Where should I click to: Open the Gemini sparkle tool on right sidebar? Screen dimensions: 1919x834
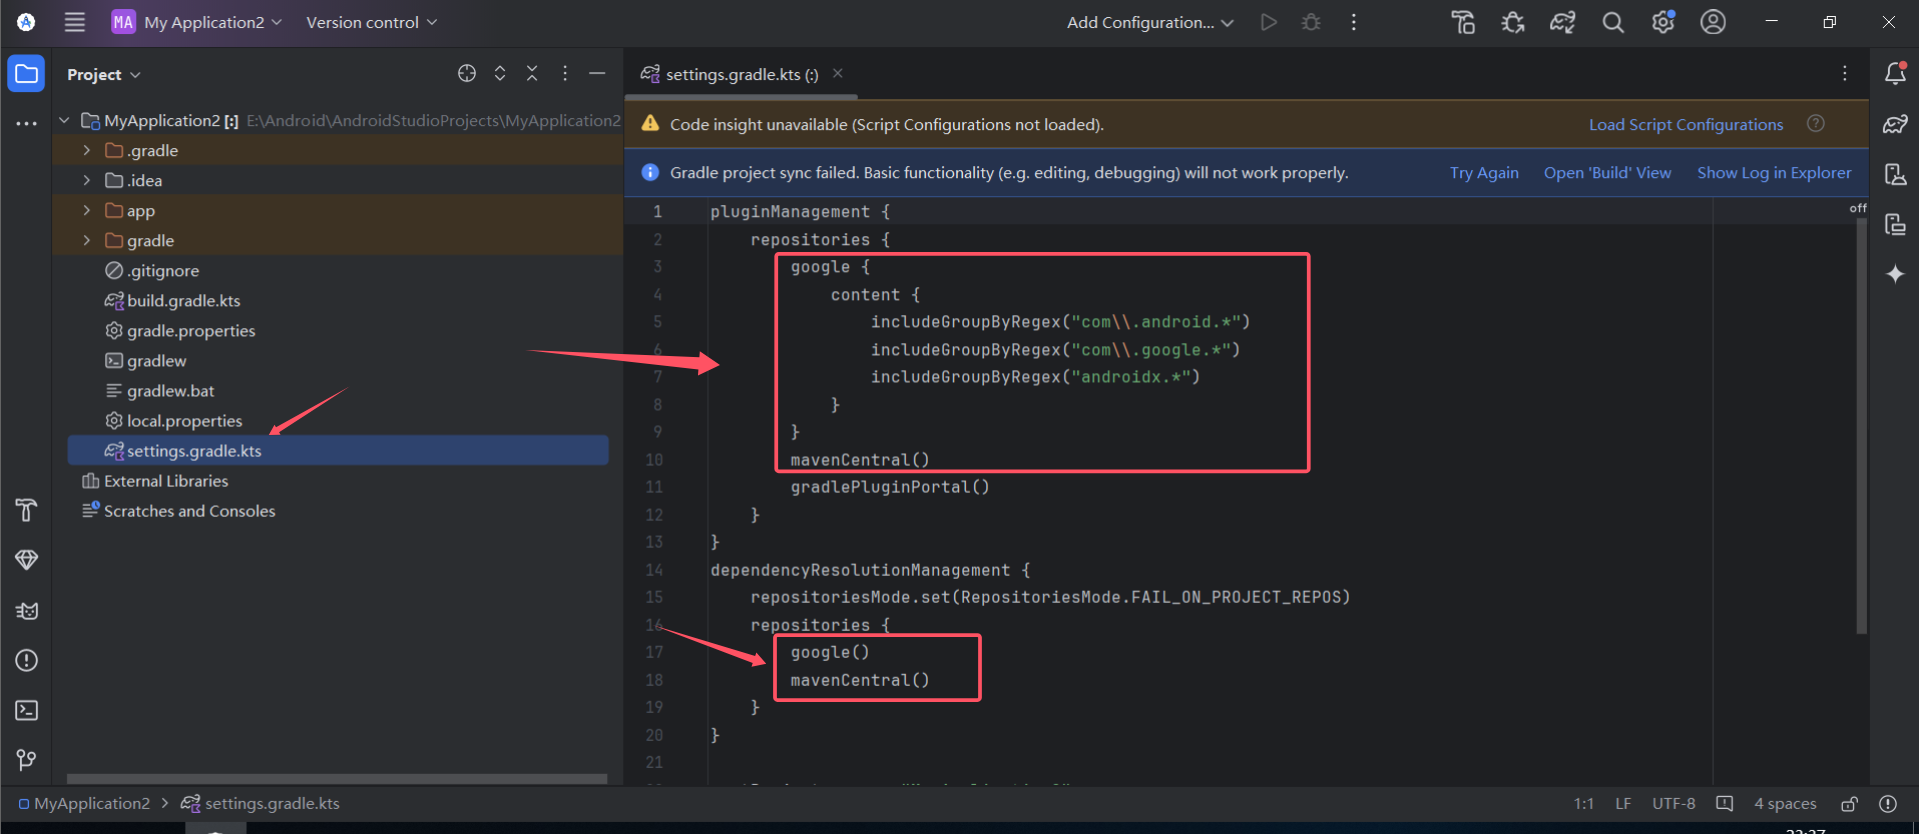tap(1895, 274)
